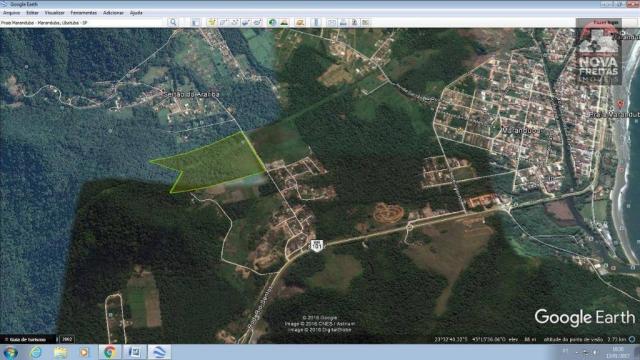Open the Arquivo menu
The image size is (640, 360).
(11, 13)
